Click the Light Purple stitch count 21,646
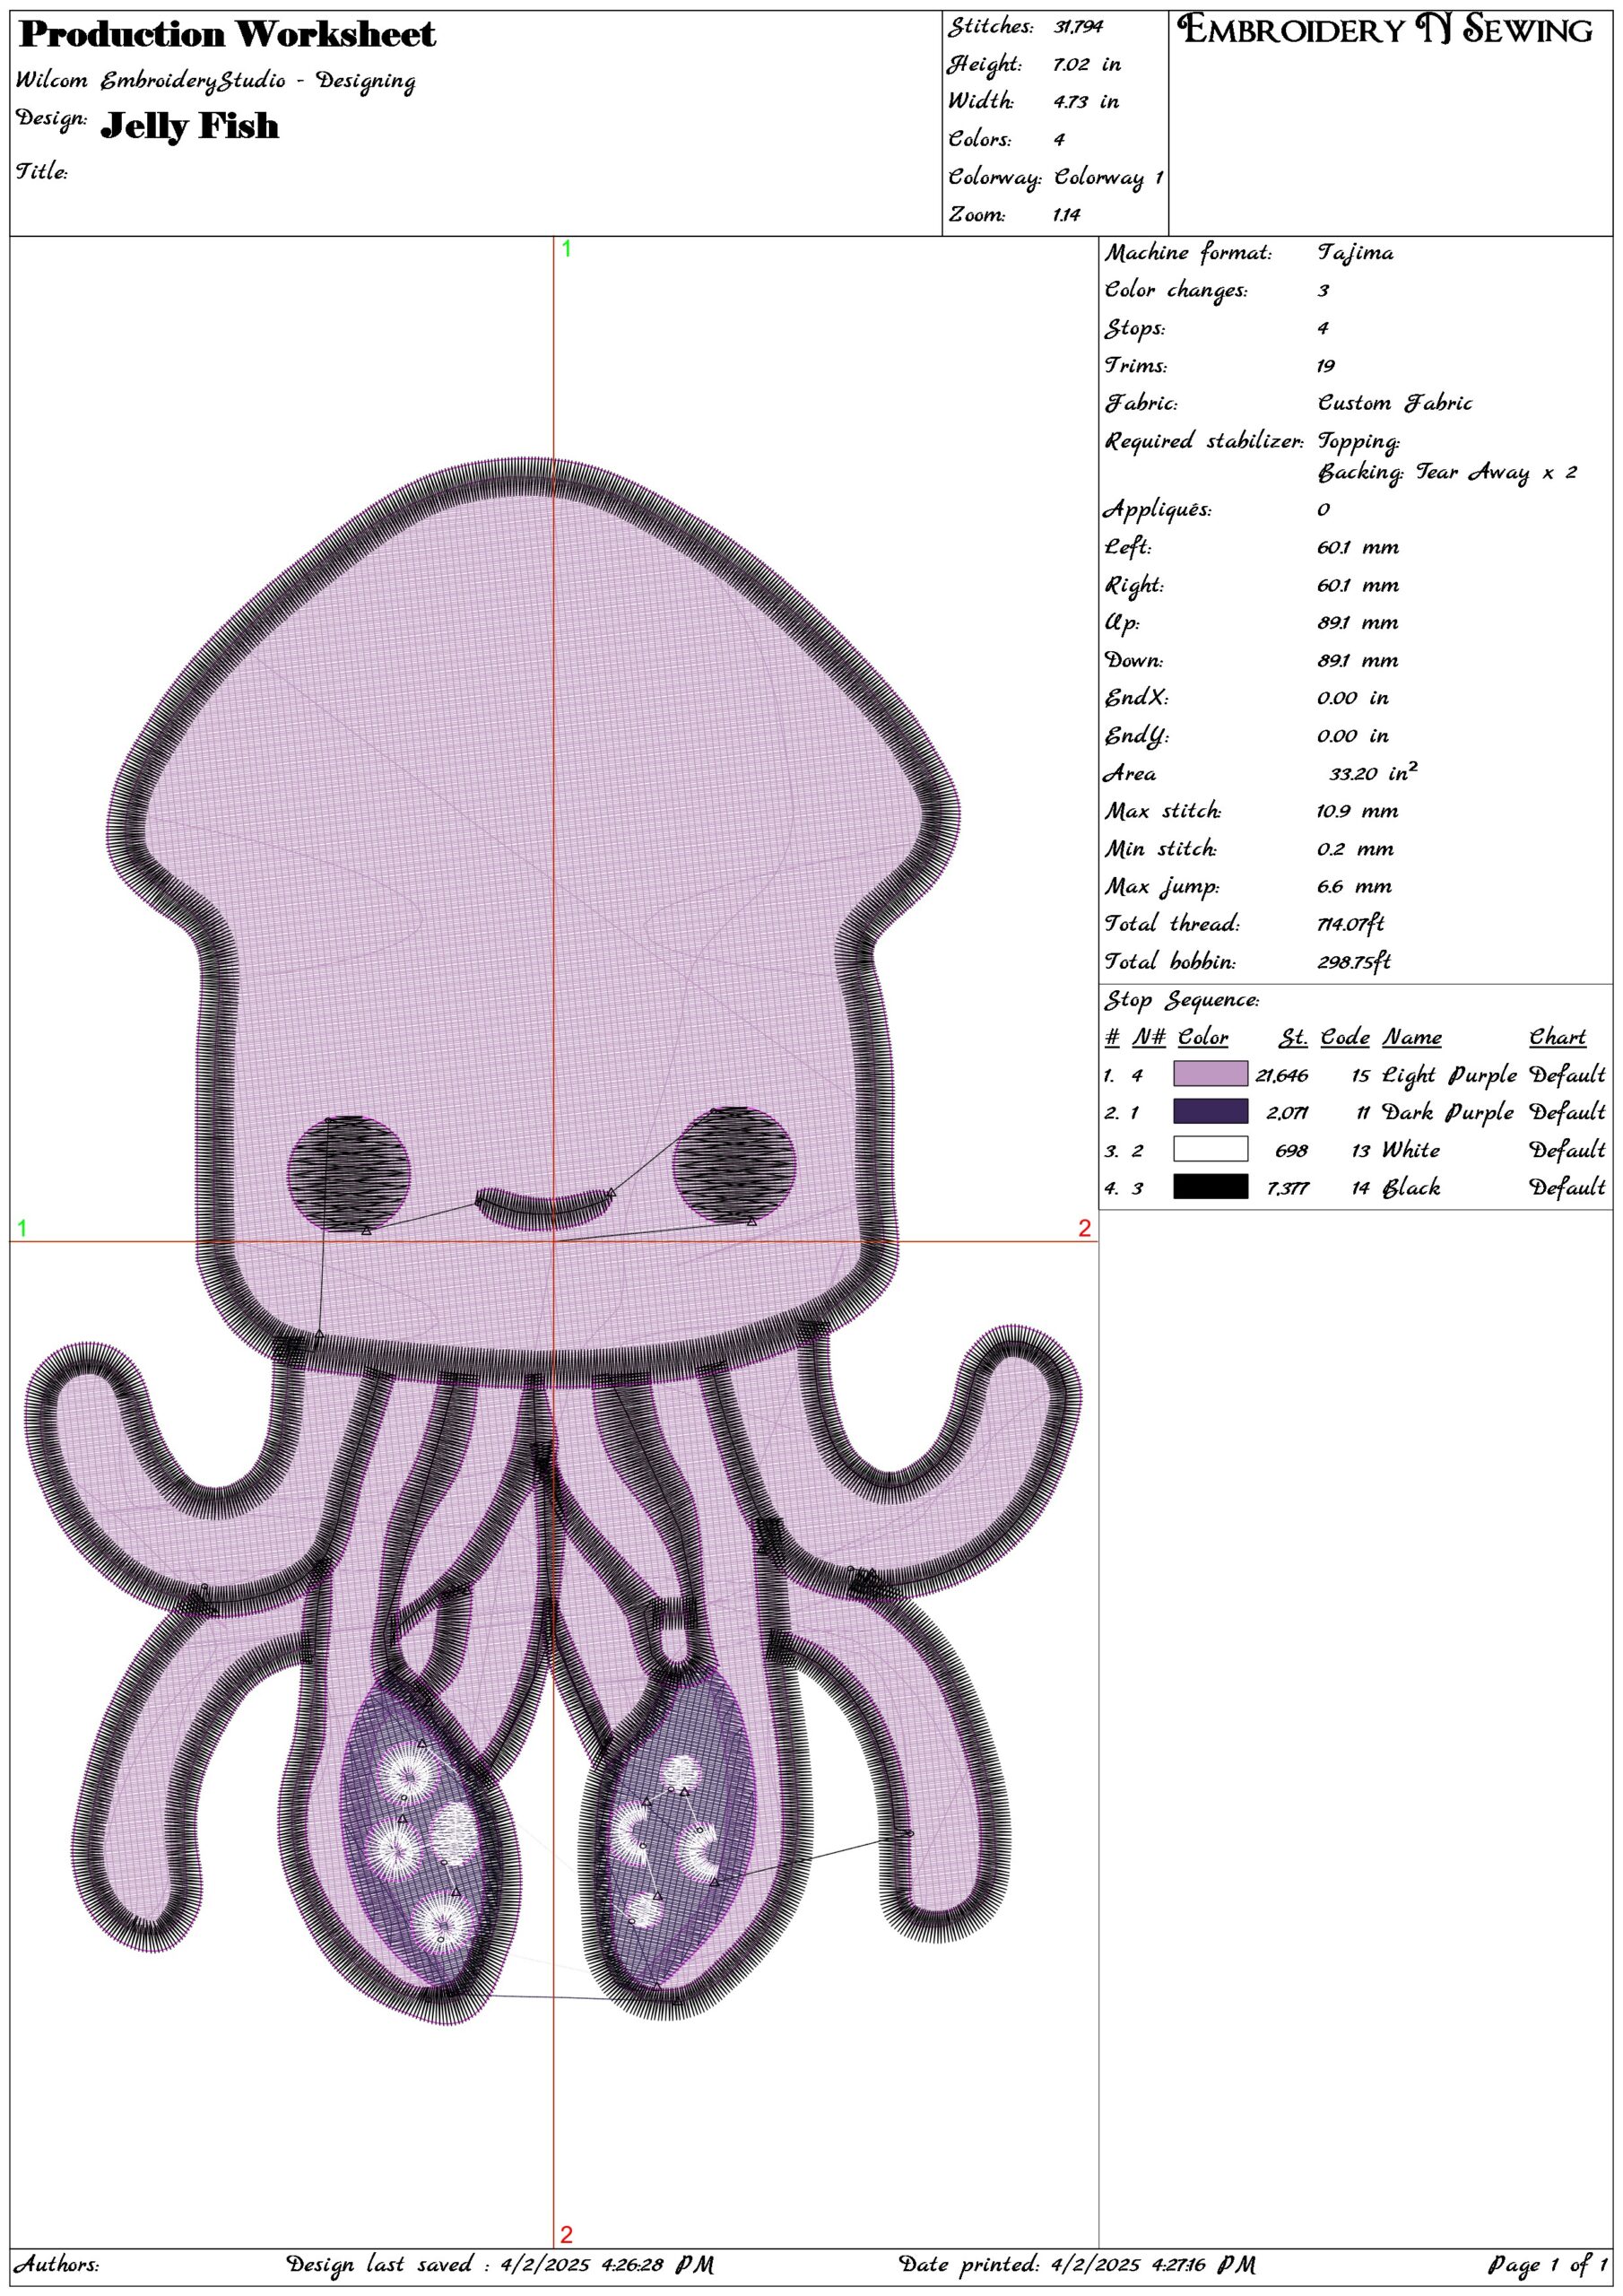This screenshot has width=1623, height=2296. coord(1281,1076)
